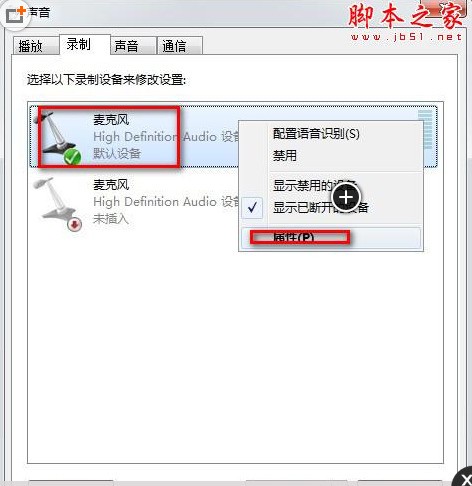Click the red down-arrow unplugged badge
The height and width of the screenshot is (486, 472).
pos(75,225)
